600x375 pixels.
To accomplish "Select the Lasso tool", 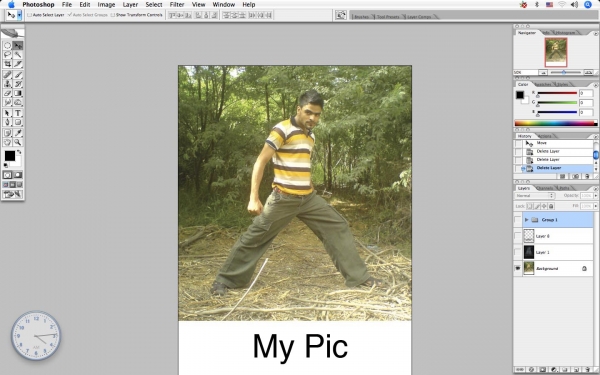I will click(7, 55).
